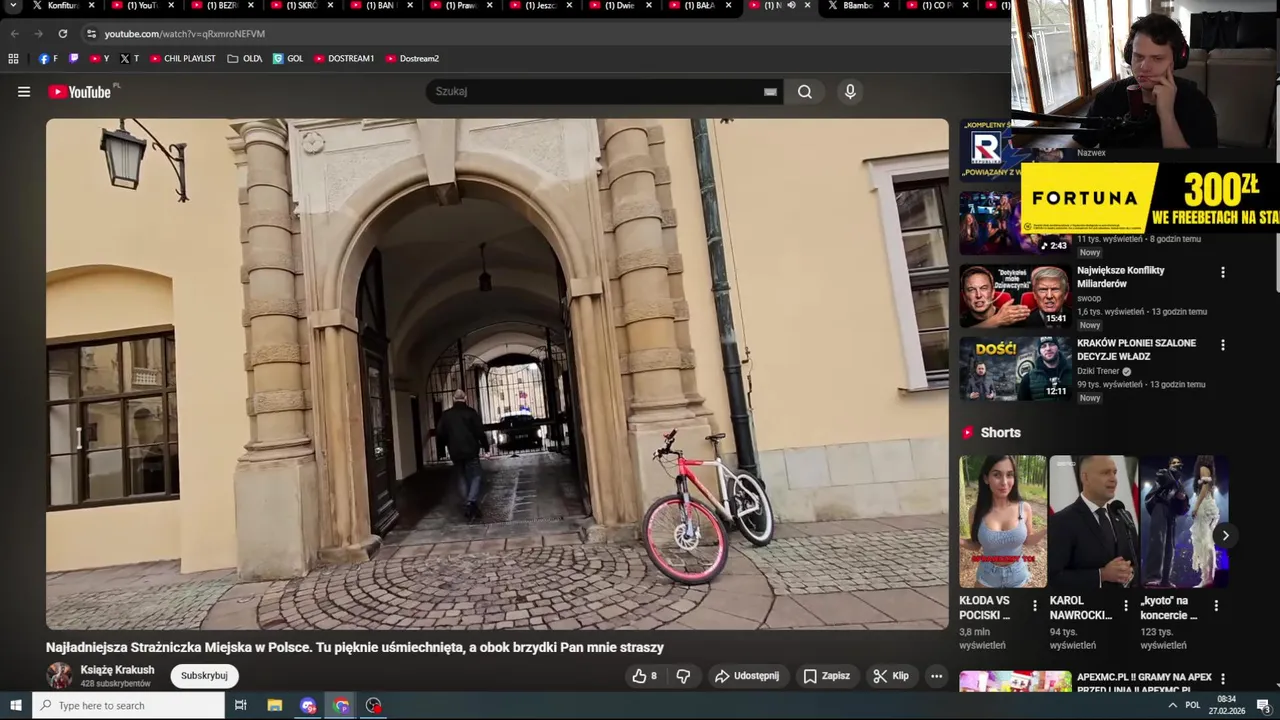1280x720 pixels.
Task: Go to YouTube home via logo
Action: (80, 92)
